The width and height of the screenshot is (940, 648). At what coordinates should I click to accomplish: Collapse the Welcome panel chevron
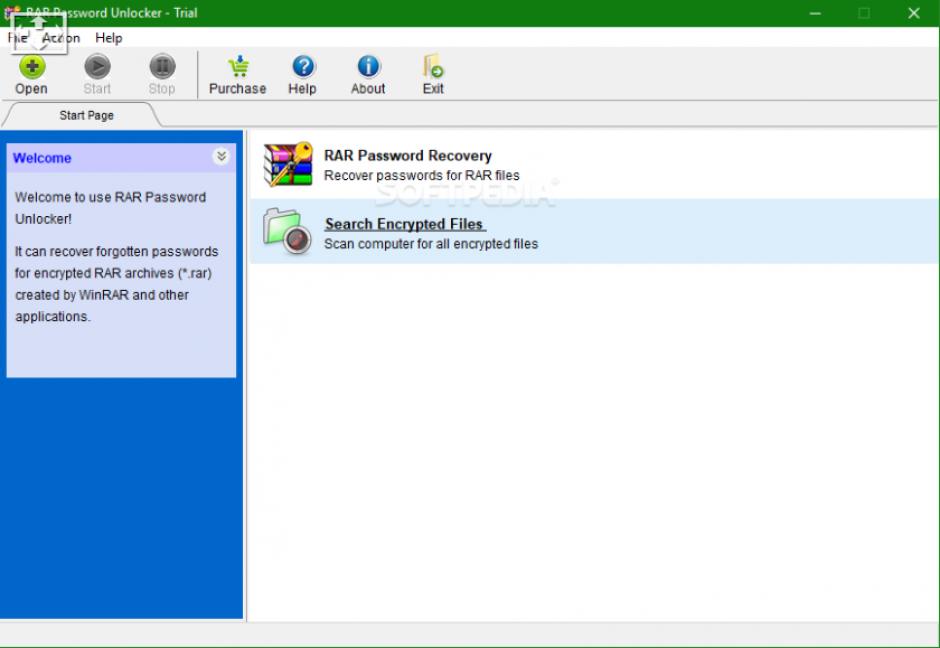(x=221, y=156)
